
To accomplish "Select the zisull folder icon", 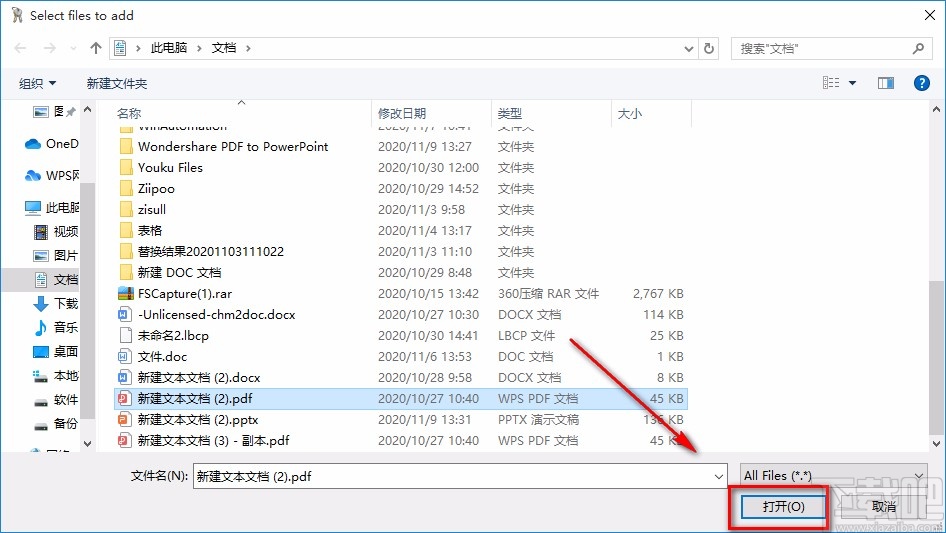I will click(x=125, y=209).
